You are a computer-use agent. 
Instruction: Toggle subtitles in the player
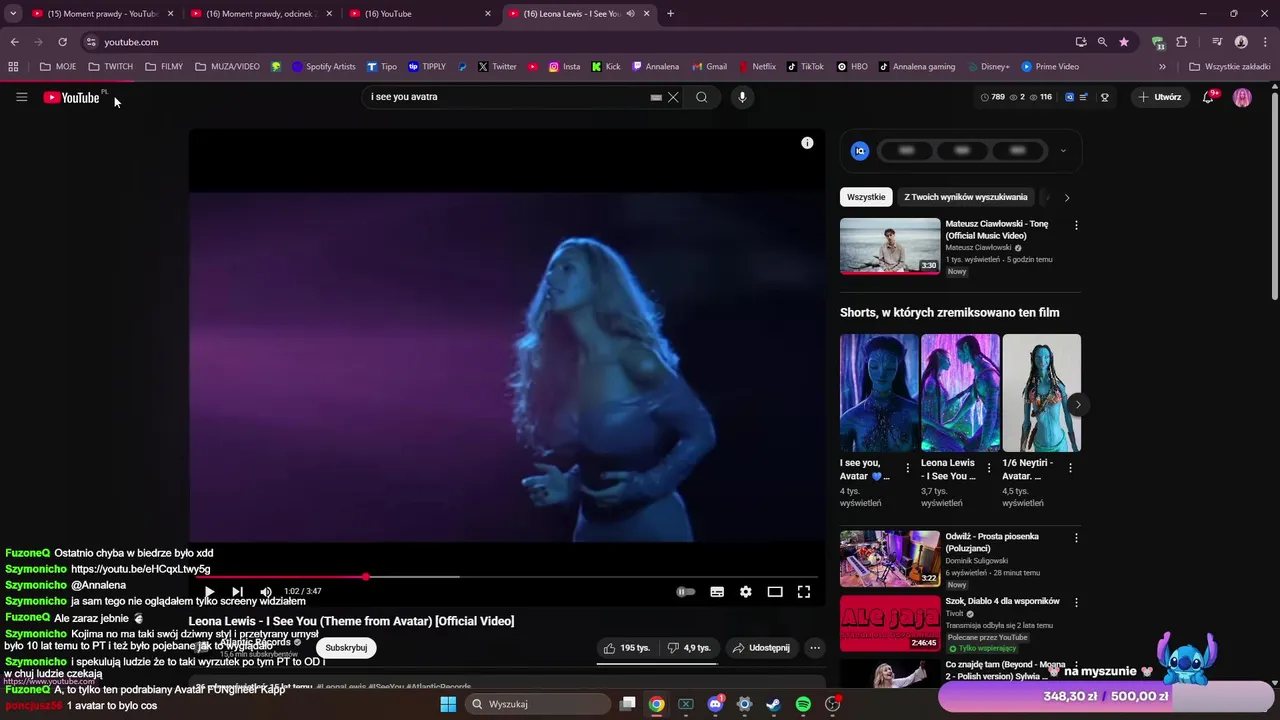(x=717, y=592)
